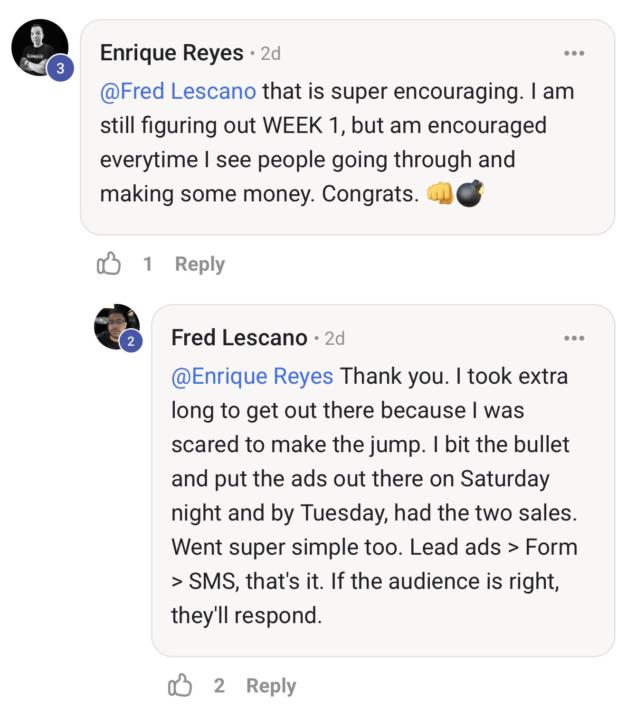Like Enrique Reyes's comment with thumbs-up
The image size is (627, 720).
pyautogui.click(x=108, y=264)
